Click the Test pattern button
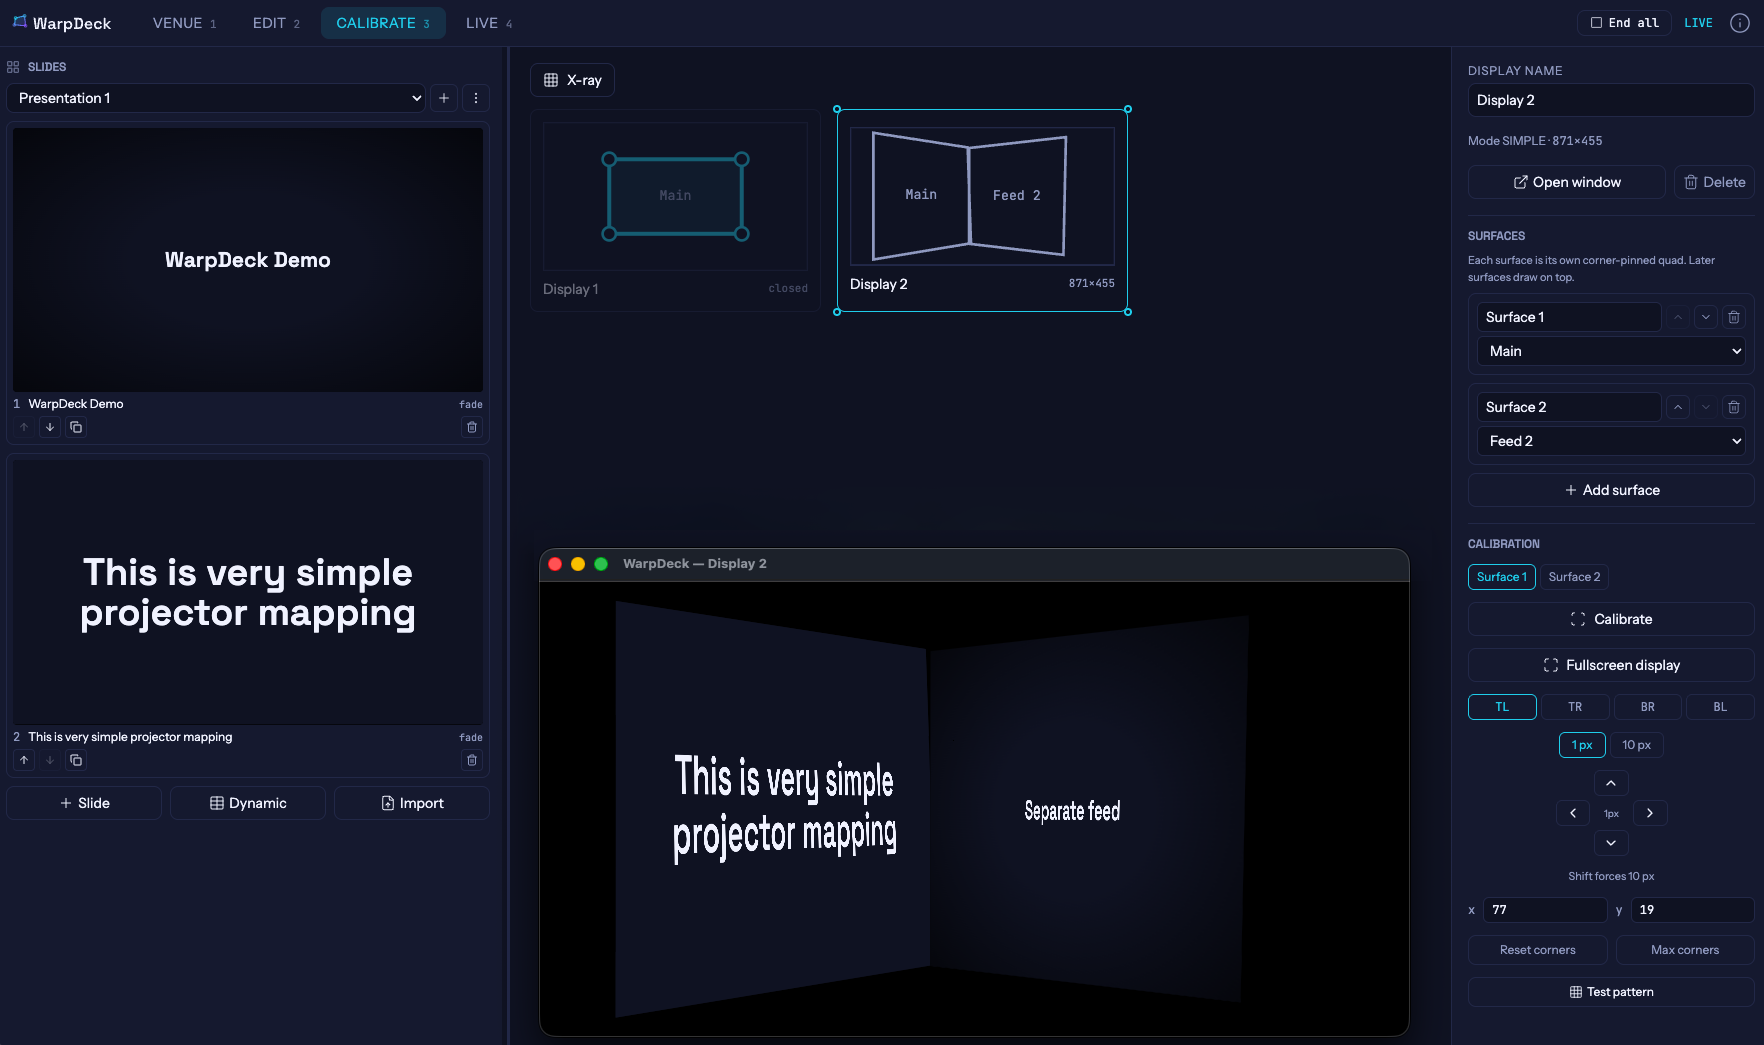 tap(1611, 992)
